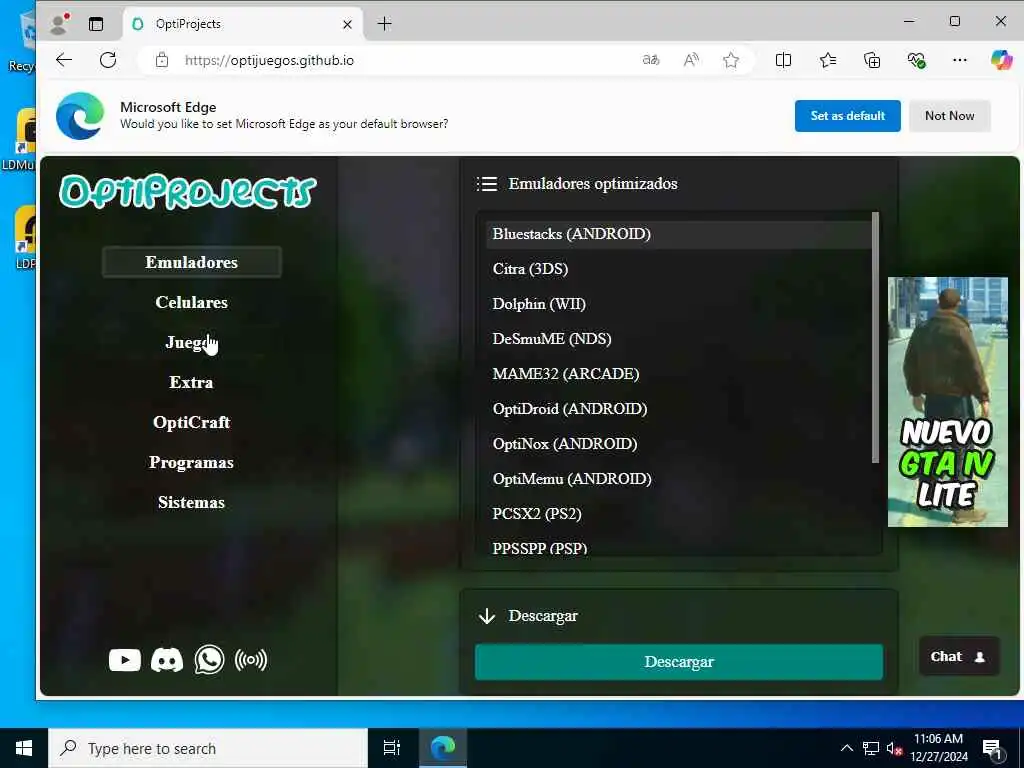Image resolution: width=1024 pixels, height=768 pixels.
Task: Add this page to favorites star
Action: coord(731,60)
